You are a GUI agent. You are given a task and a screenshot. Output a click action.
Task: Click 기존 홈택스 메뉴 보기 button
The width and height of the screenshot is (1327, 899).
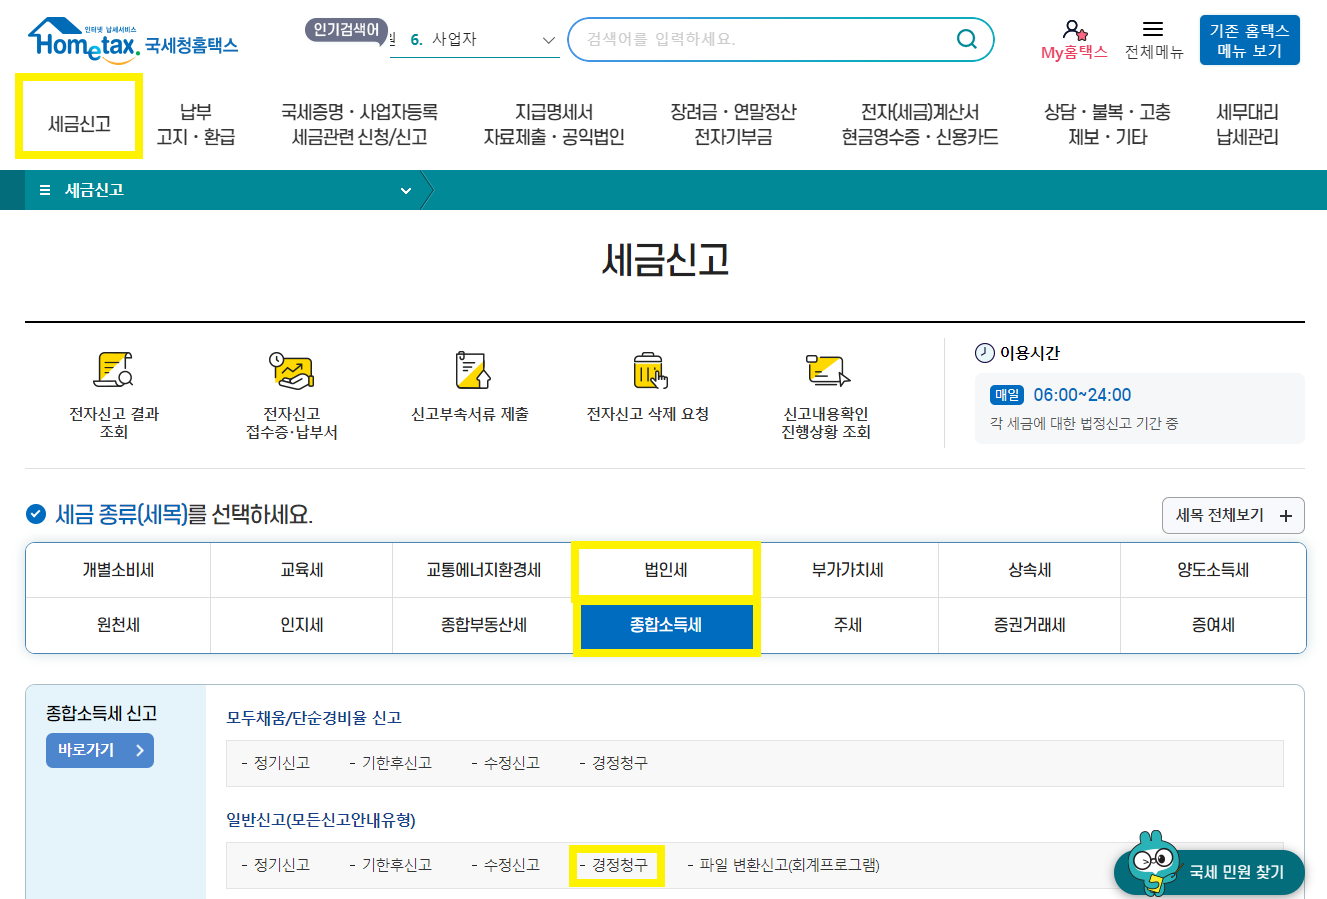coord(1250,40)
